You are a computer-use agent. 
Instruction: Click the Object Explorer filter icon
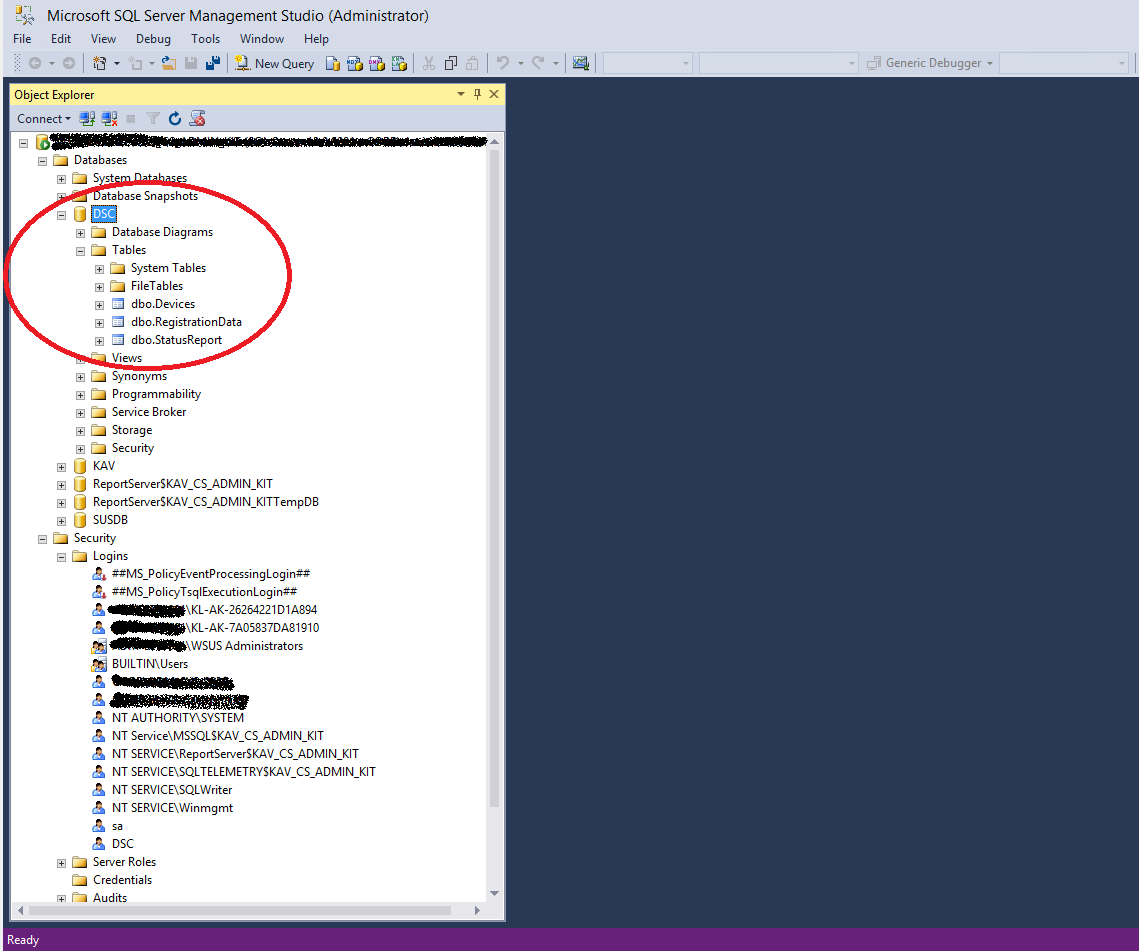[x=153, y=118]
